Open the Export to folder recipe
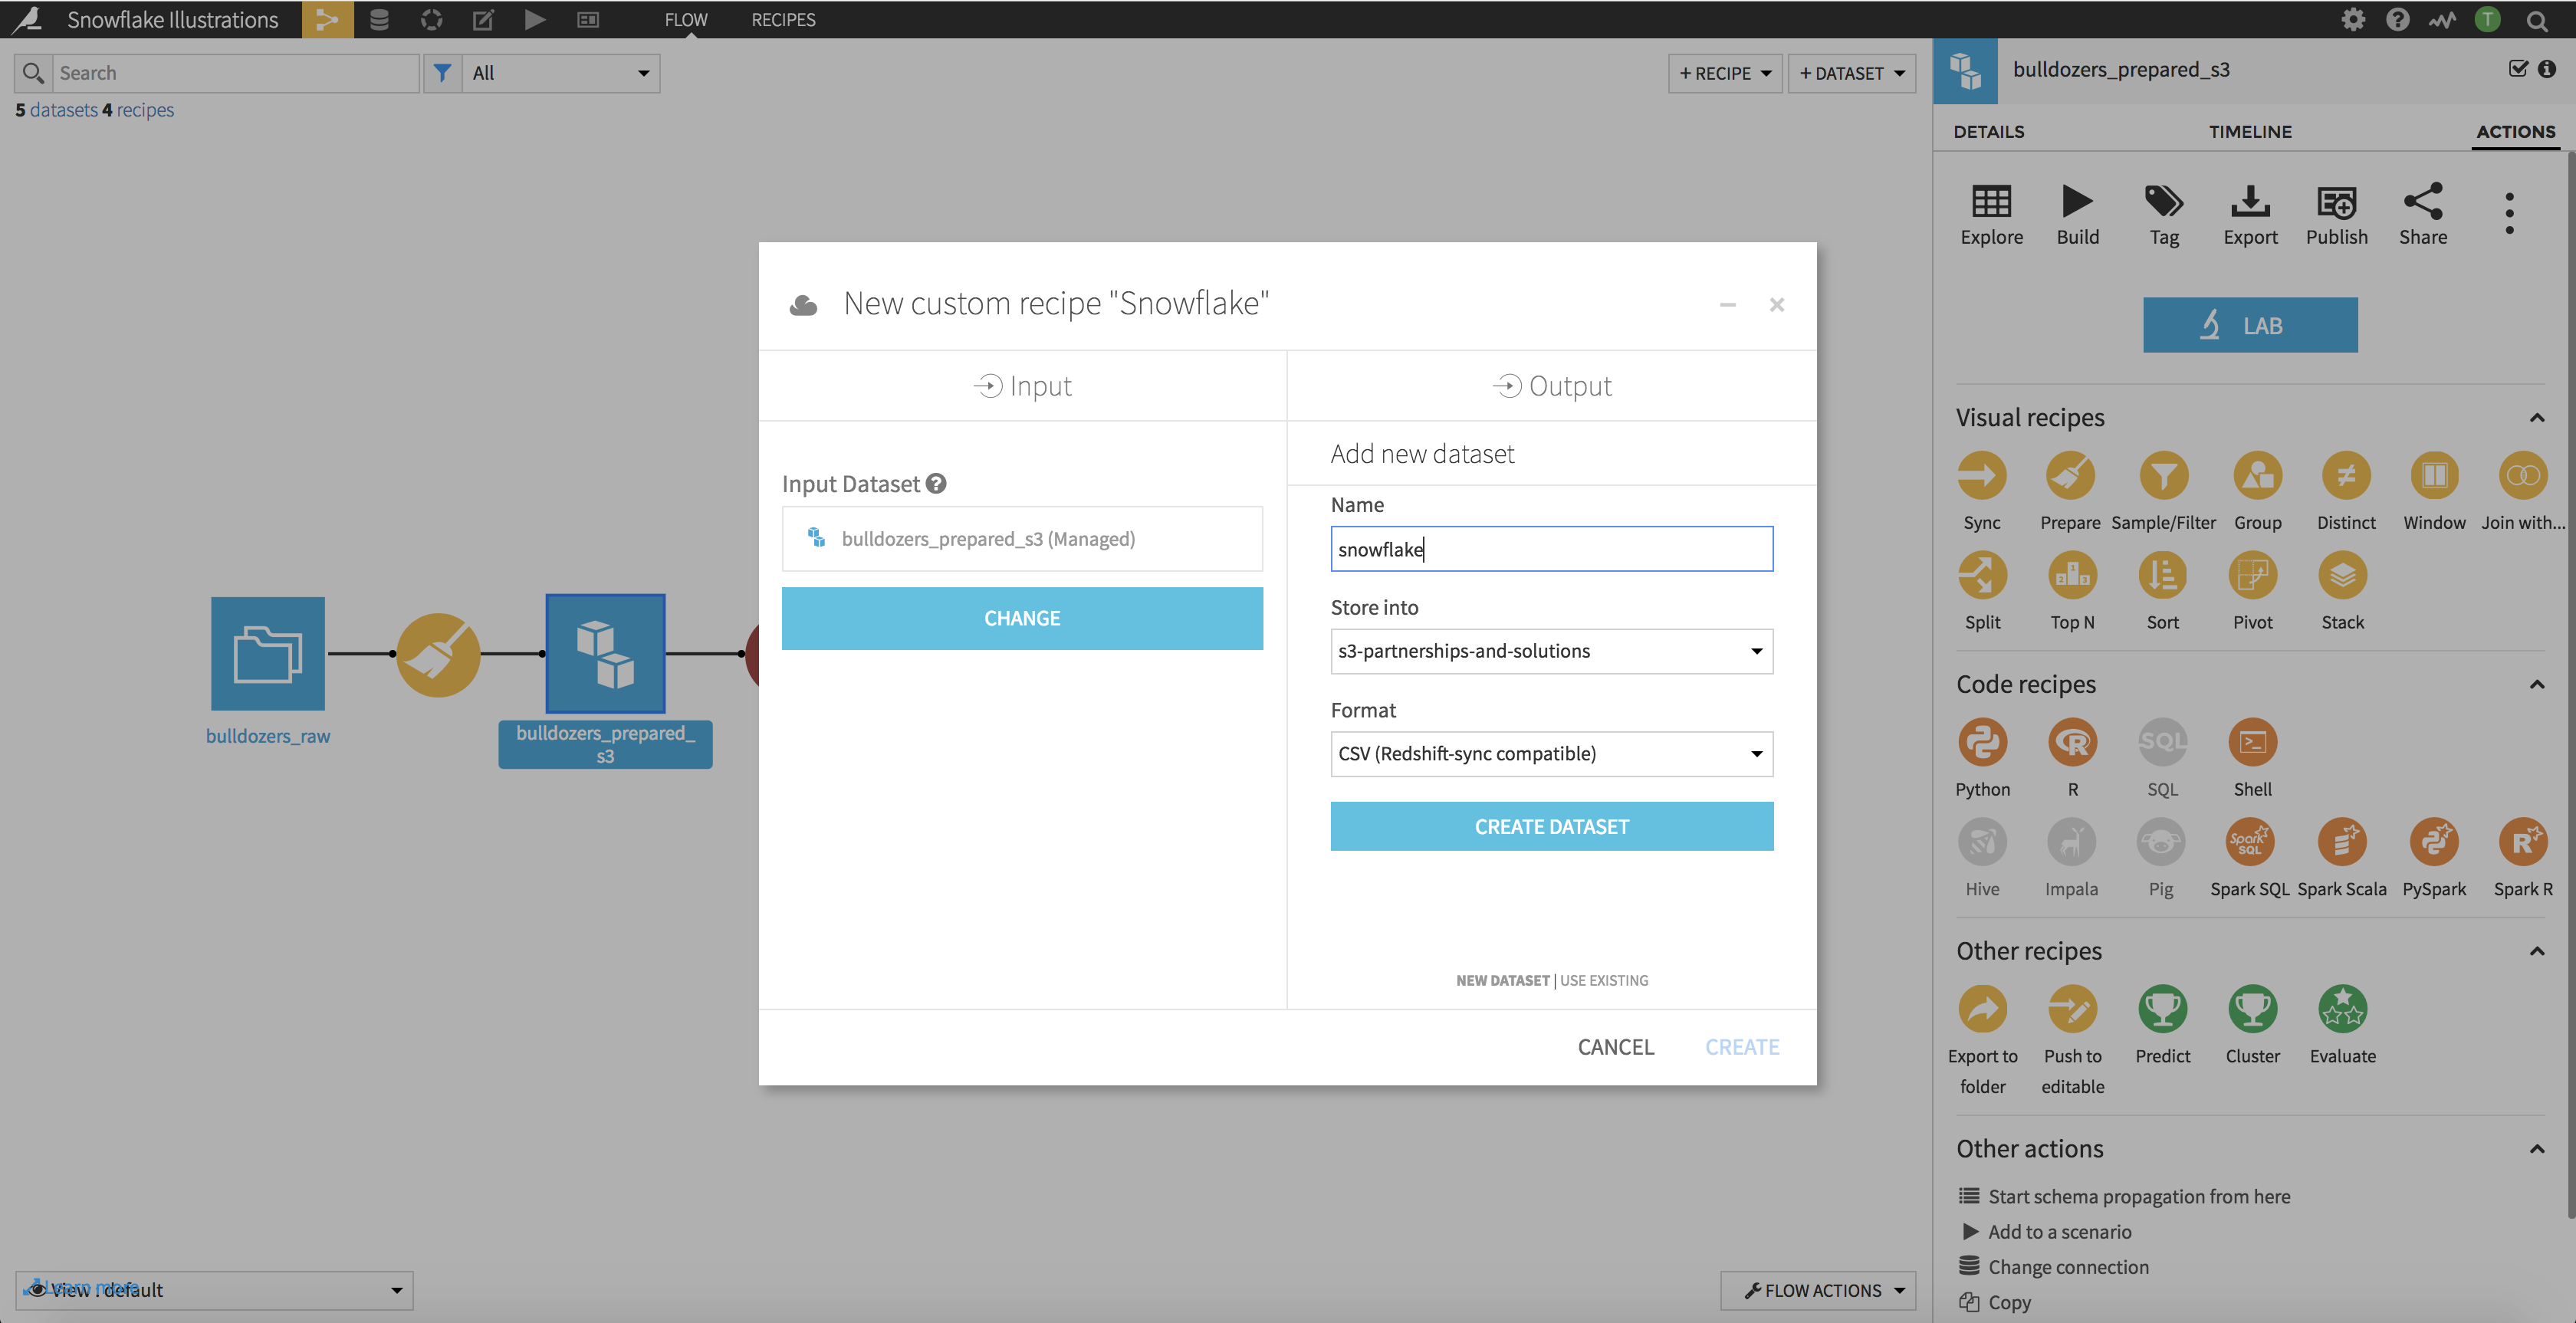The height and width of the screenshot is (1323, 2576). click(x=1982, y=1010)
